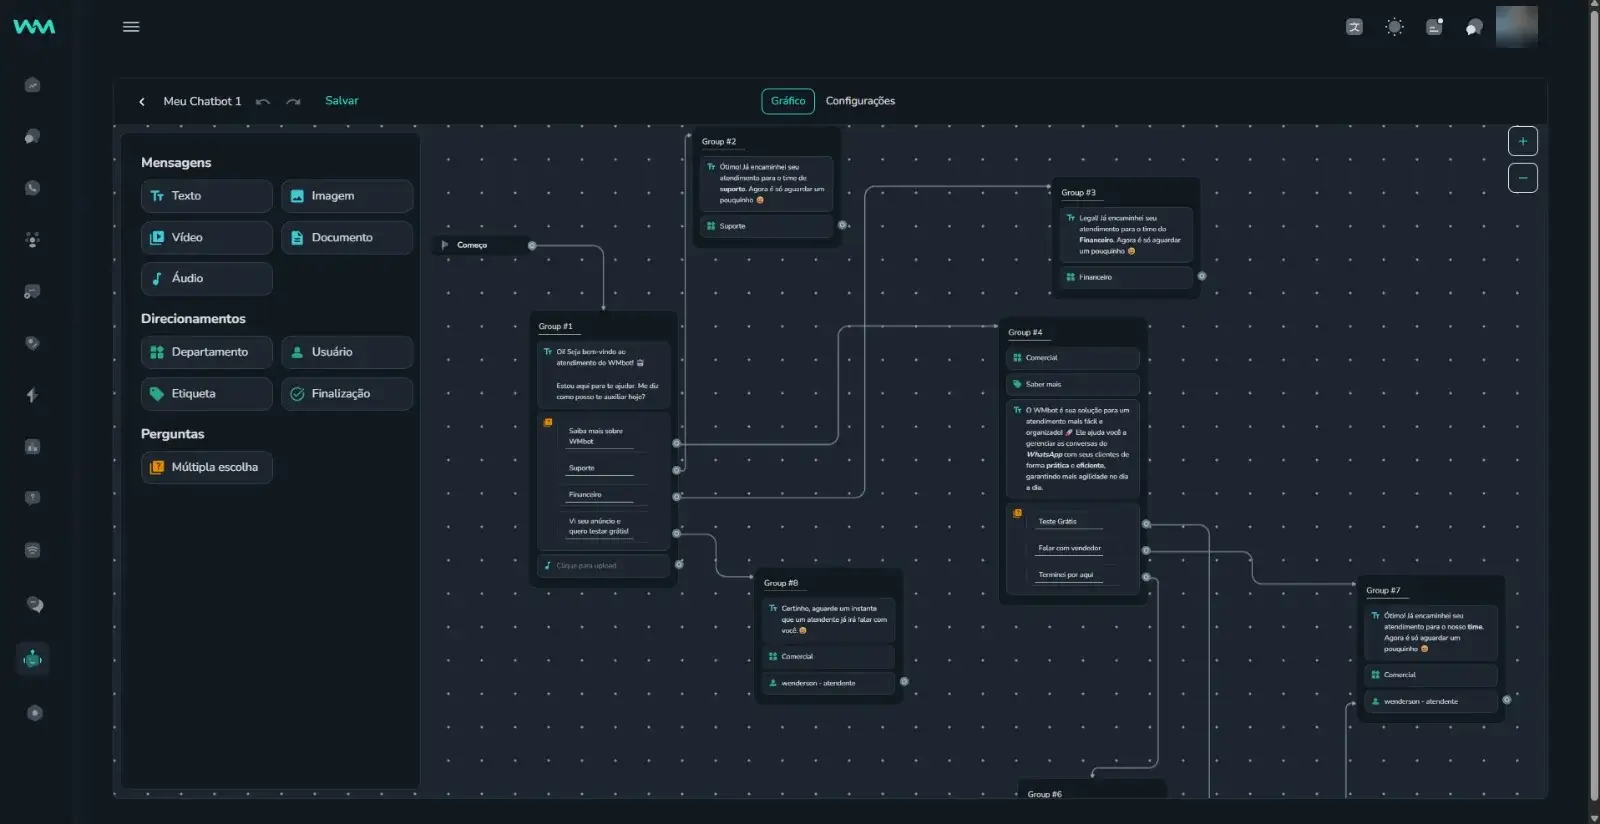Select the Usuário routing block

347,352
